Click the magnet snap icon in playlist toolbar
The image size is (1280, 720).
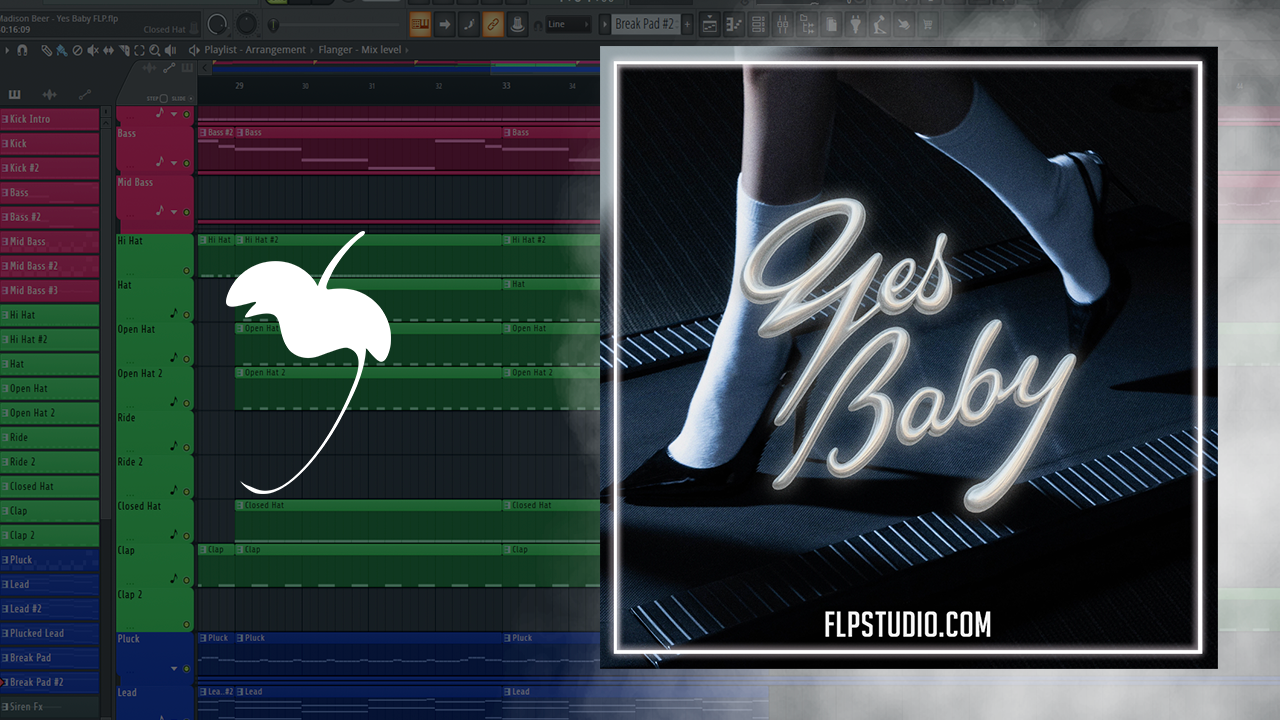click(22, 50)
